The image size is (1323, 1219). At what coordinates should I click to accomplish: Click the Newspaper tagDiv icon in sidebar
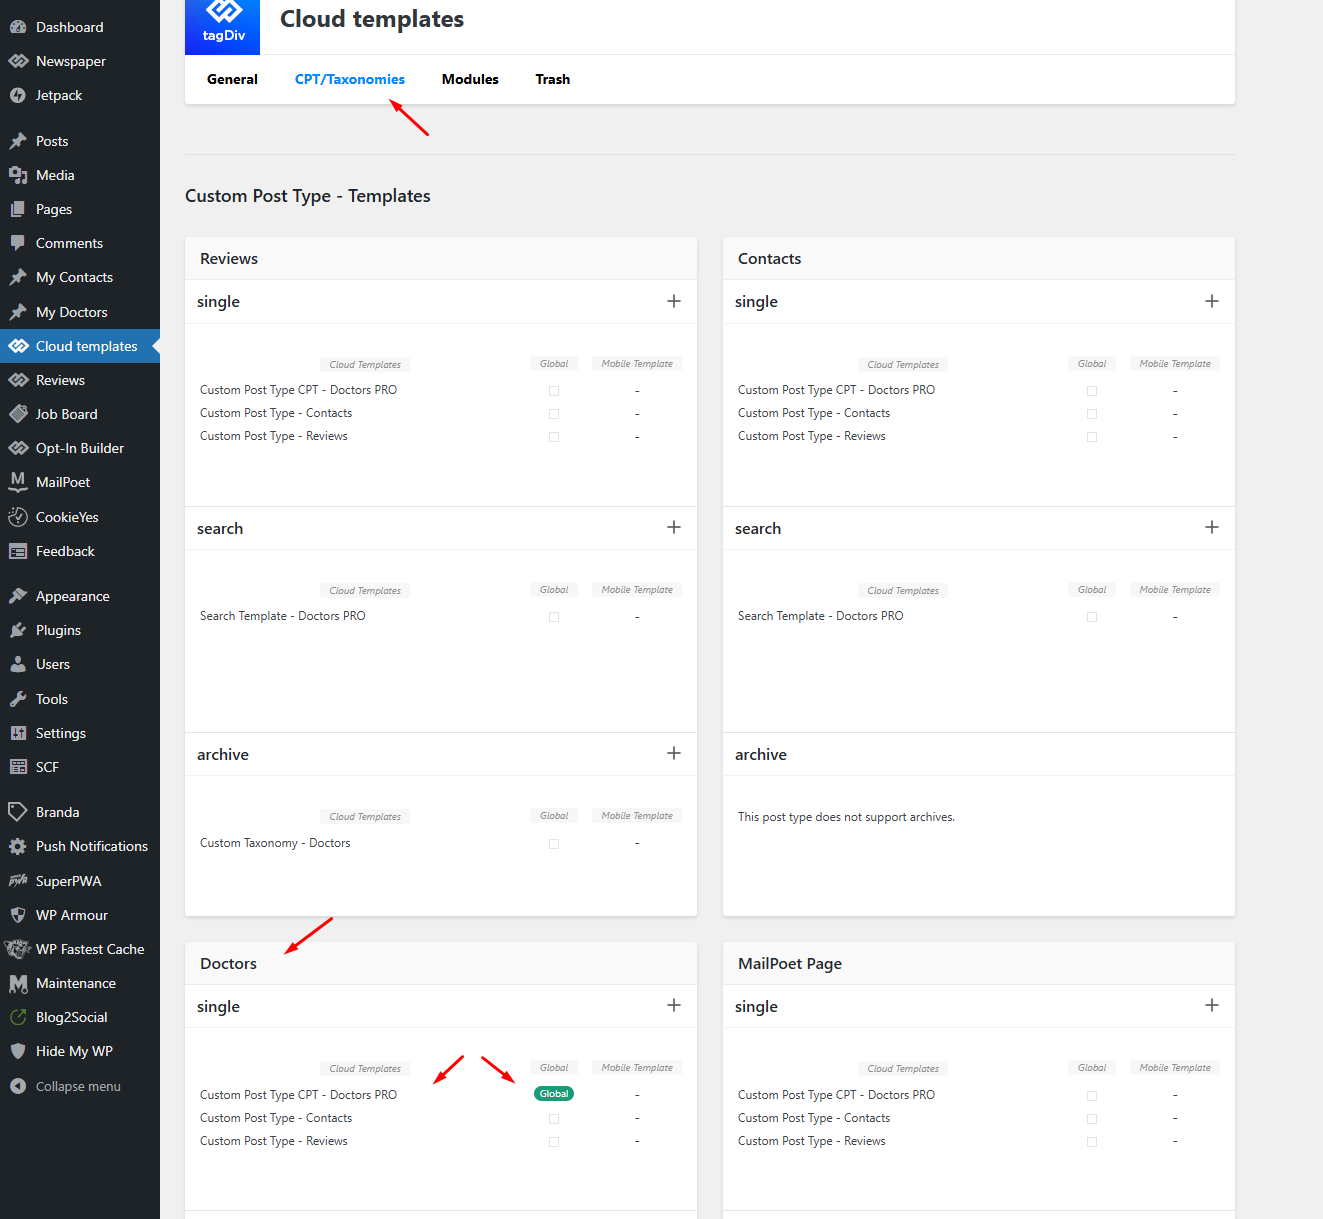[18, 61]
